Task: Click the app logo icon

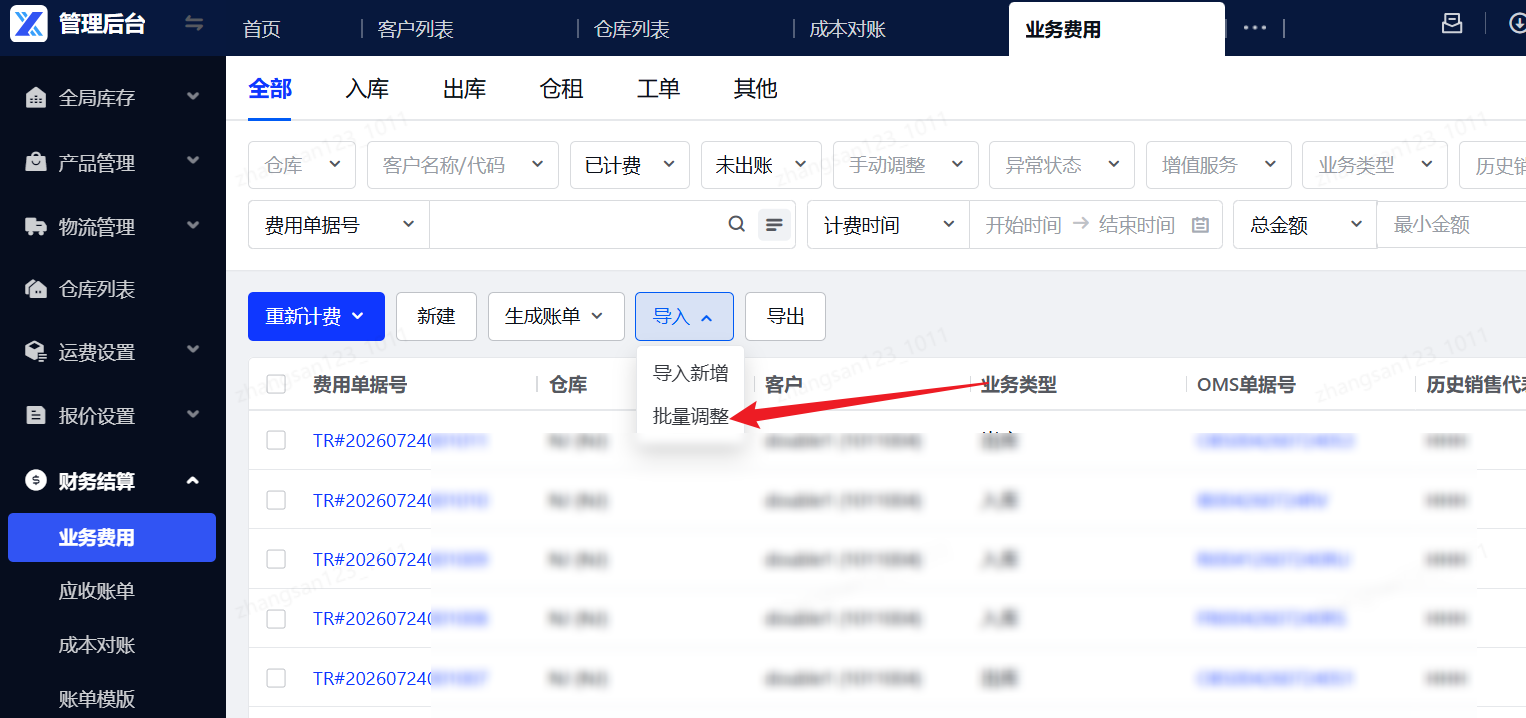Action: [x=29, y=24]
